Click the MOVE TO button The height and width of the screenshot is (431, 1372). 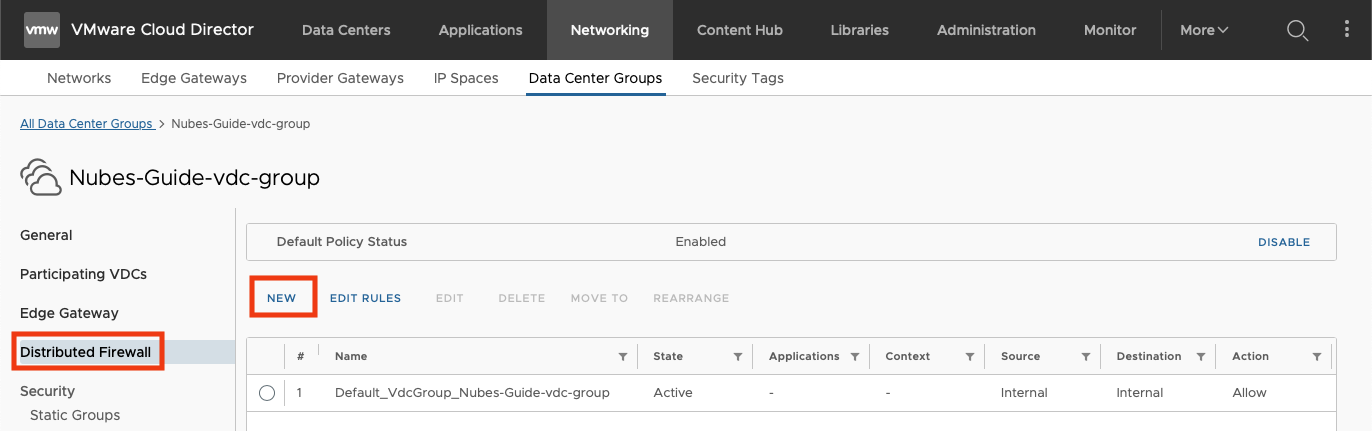click(x=599, y=298)
